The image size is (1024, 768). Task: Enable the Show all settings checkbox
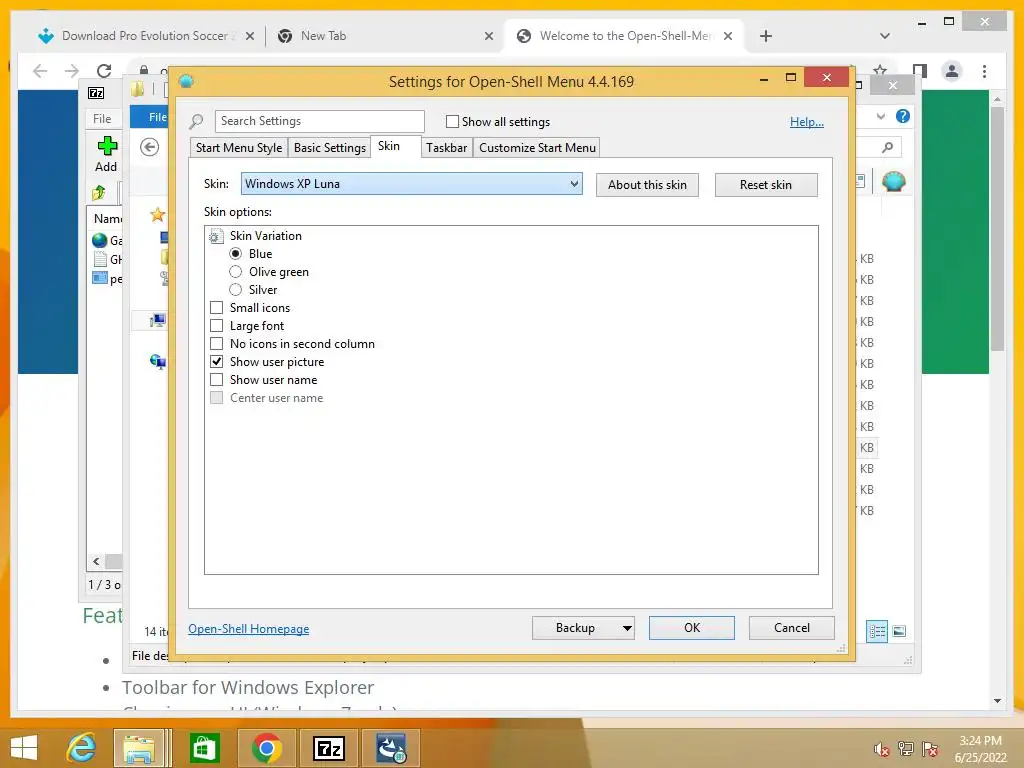[452, 121]
